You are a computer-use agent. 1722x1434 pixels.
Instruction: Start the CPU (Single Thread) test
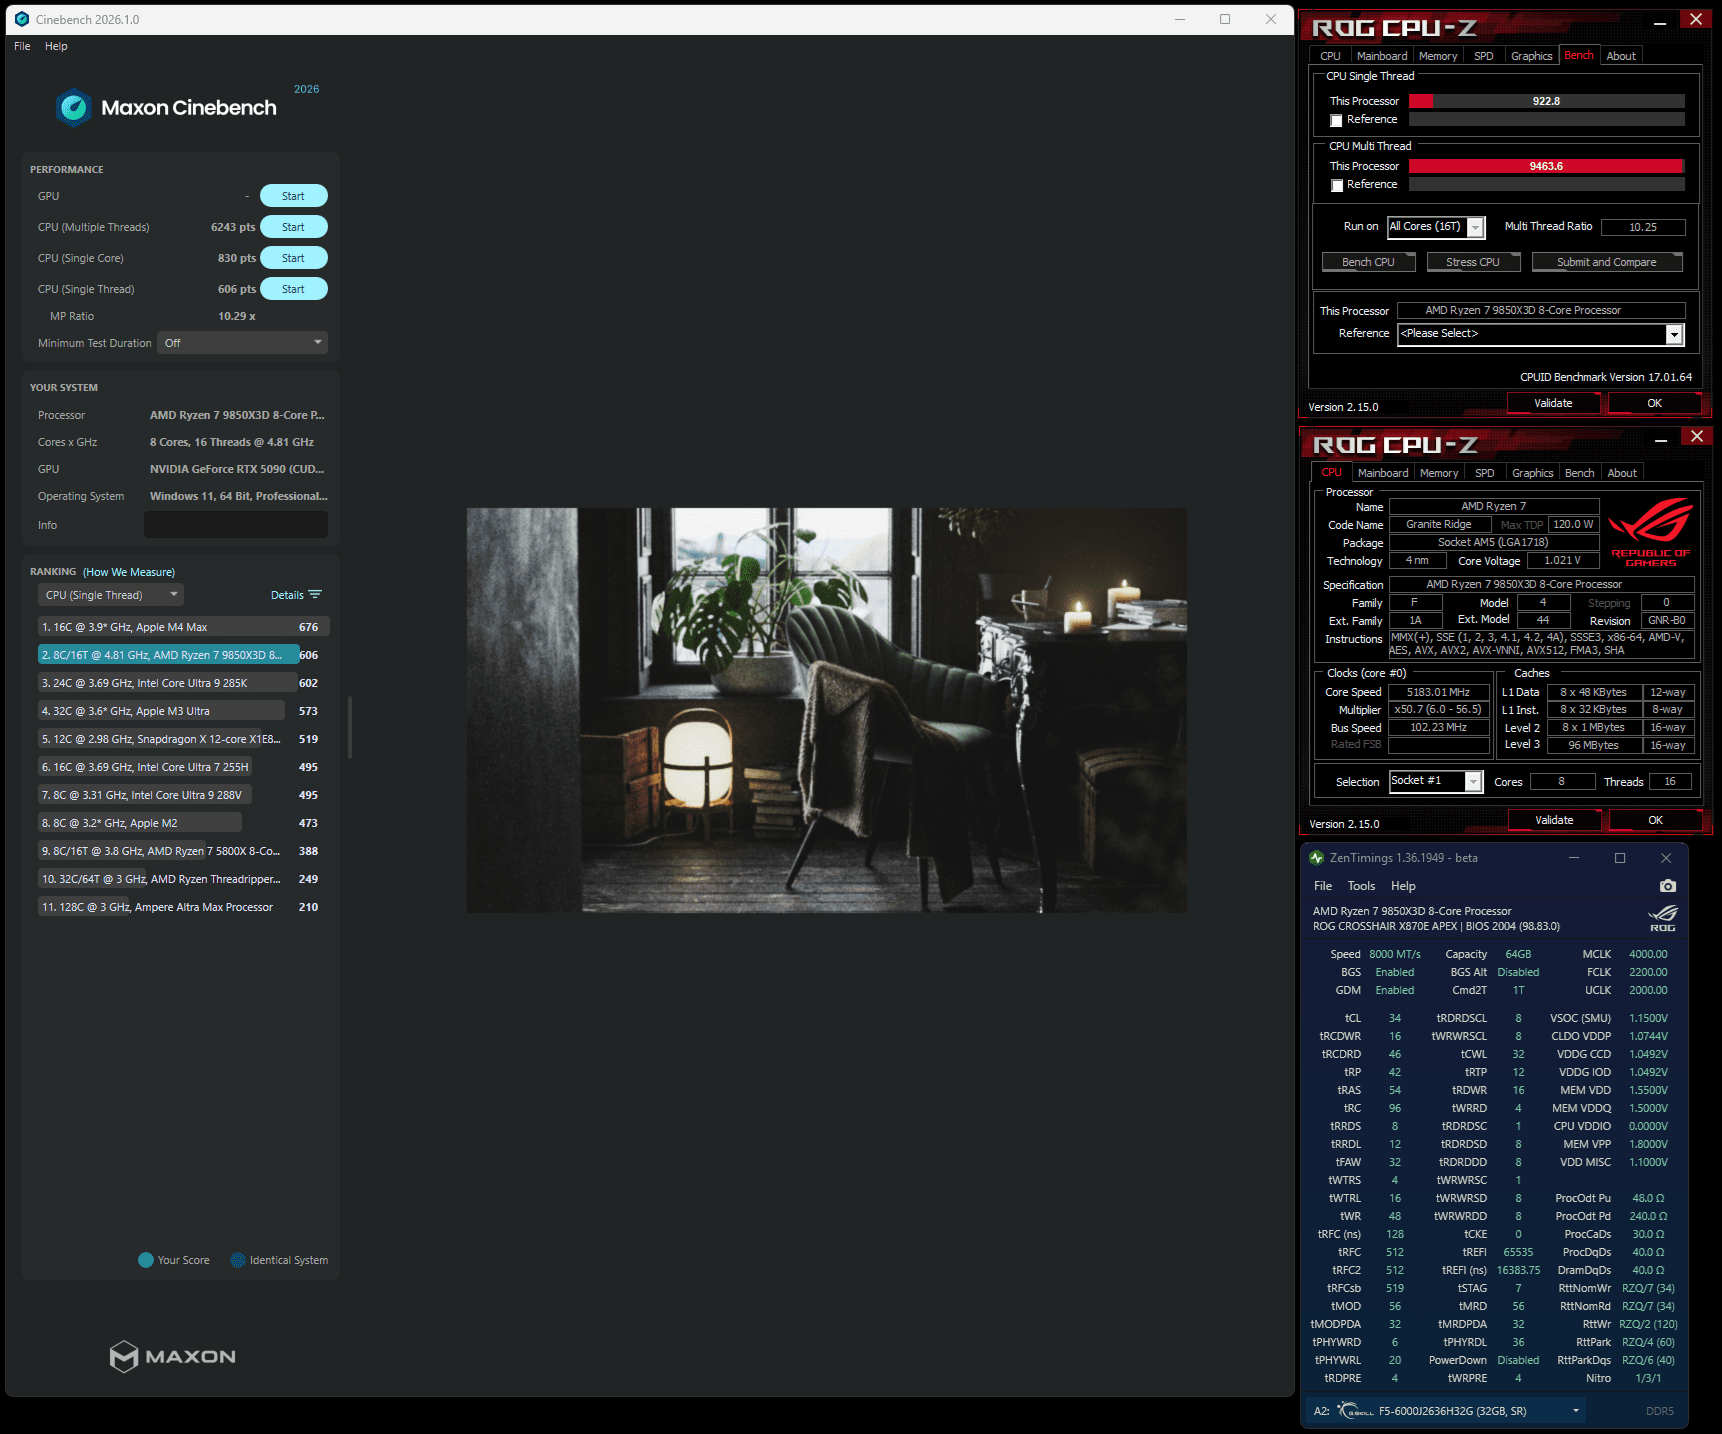coord(293,289)
